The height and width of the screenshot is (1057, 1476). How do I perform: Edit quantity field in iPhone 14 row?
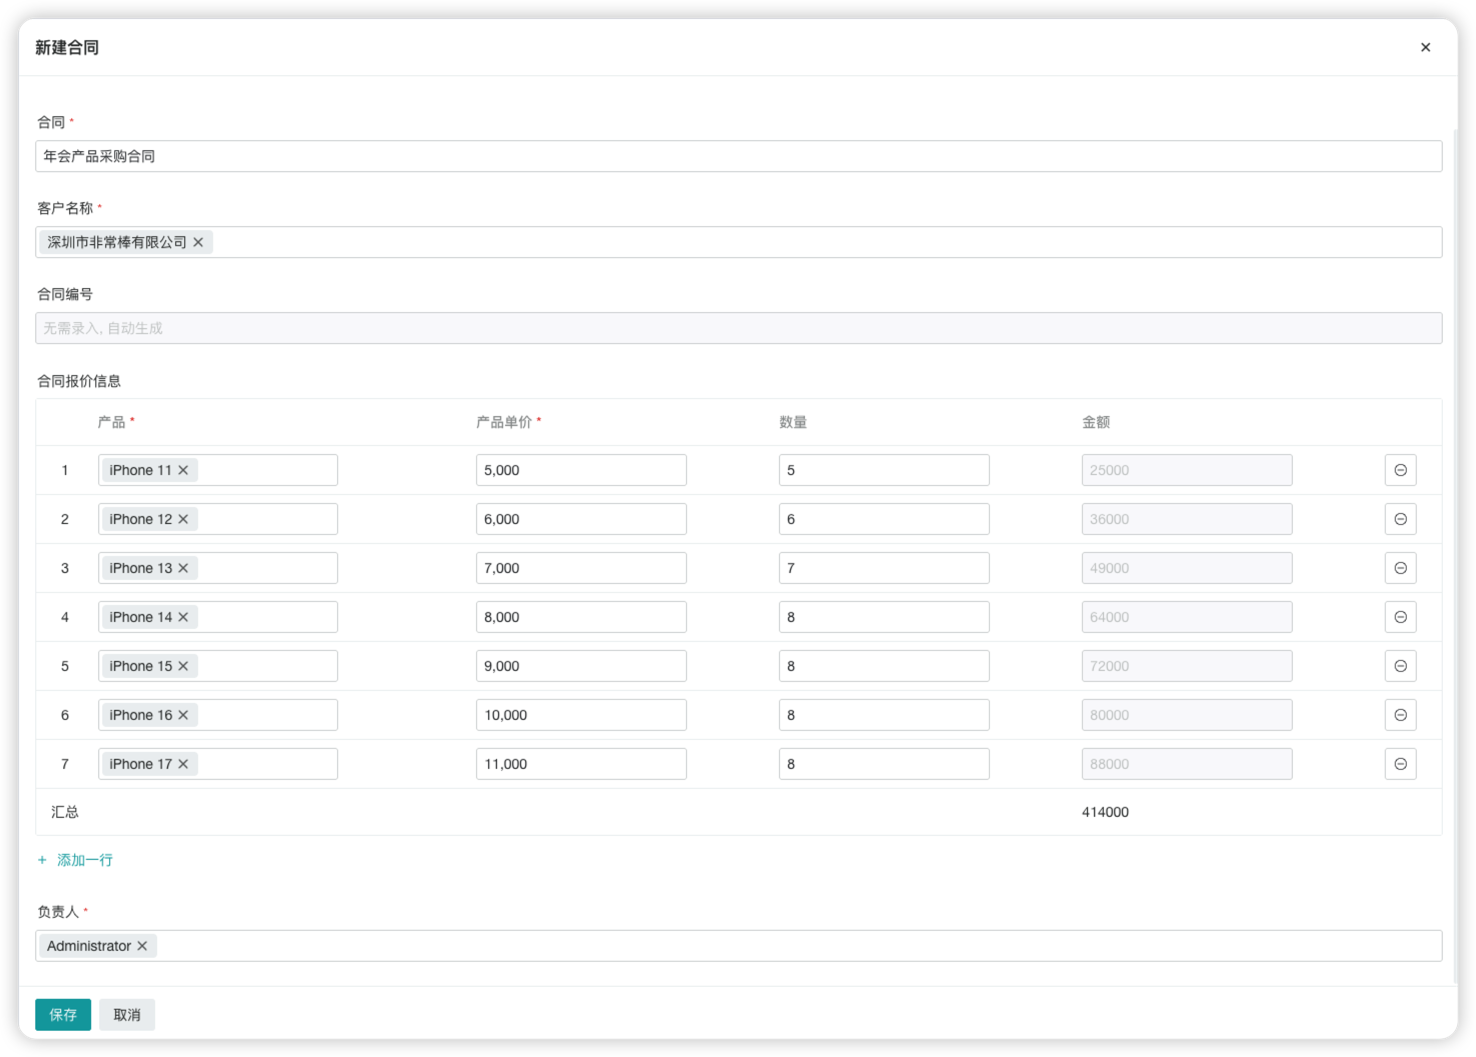(x=884, y=617)
